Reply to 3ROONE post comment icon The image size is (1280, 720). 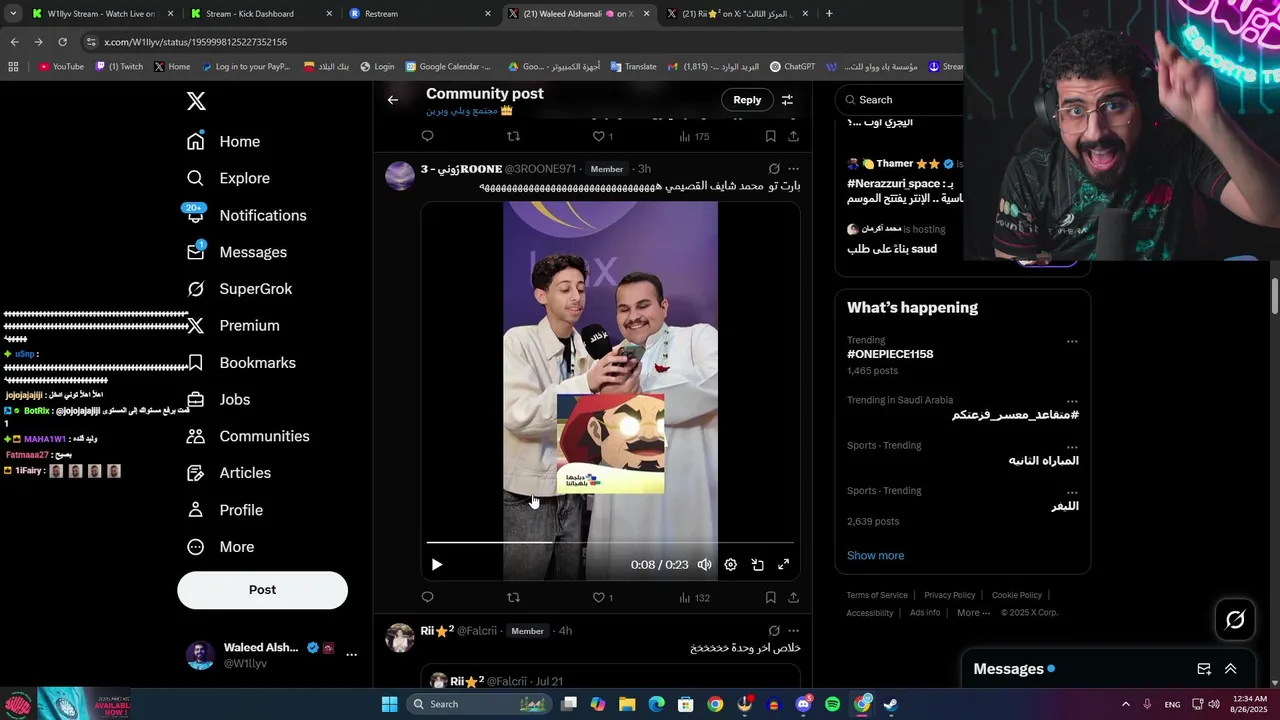coord(428,598)
